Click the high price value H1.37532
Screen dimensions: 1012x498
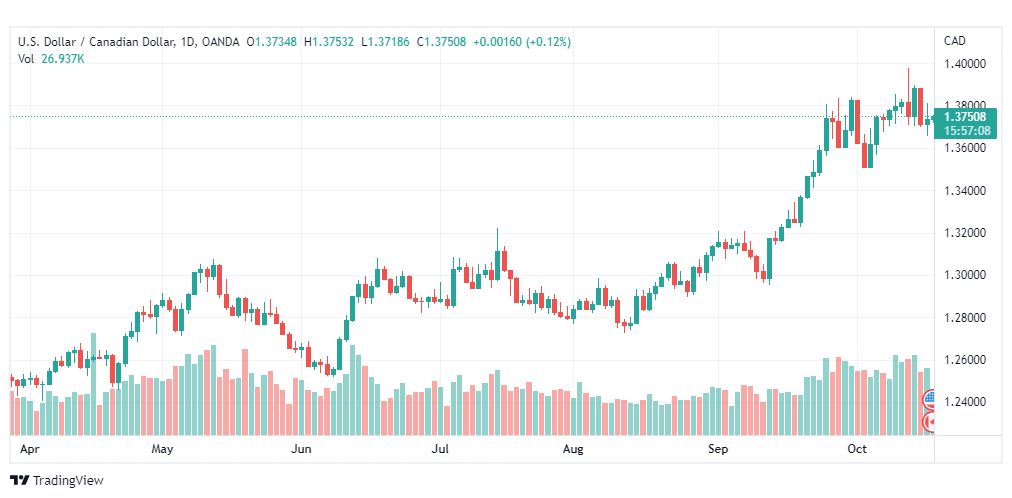click(x=329, y=42)
